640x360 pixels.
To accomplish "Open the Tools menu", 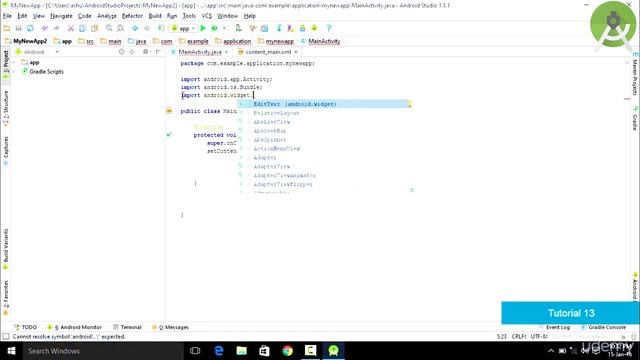I will pyautogui.click(x=189, y=16).
